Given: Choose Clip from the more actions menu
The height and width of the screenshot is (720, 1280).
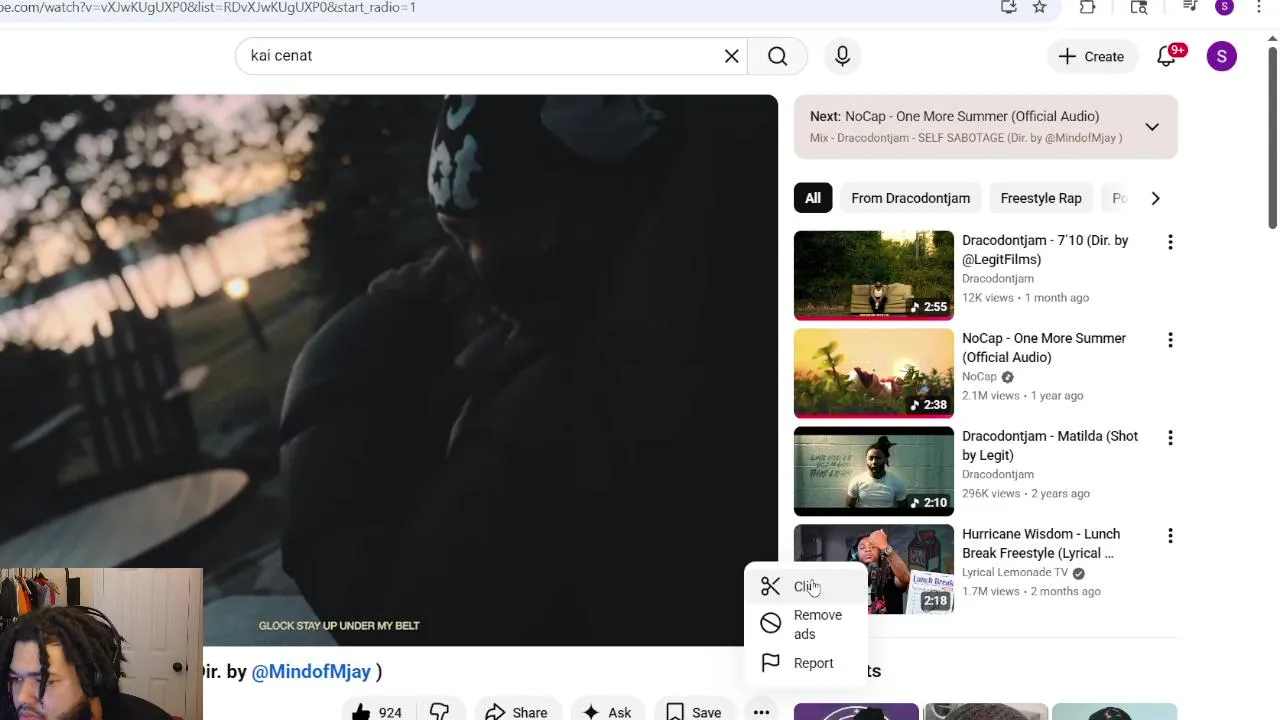Looking at the screenshot, I should (806, 586).
